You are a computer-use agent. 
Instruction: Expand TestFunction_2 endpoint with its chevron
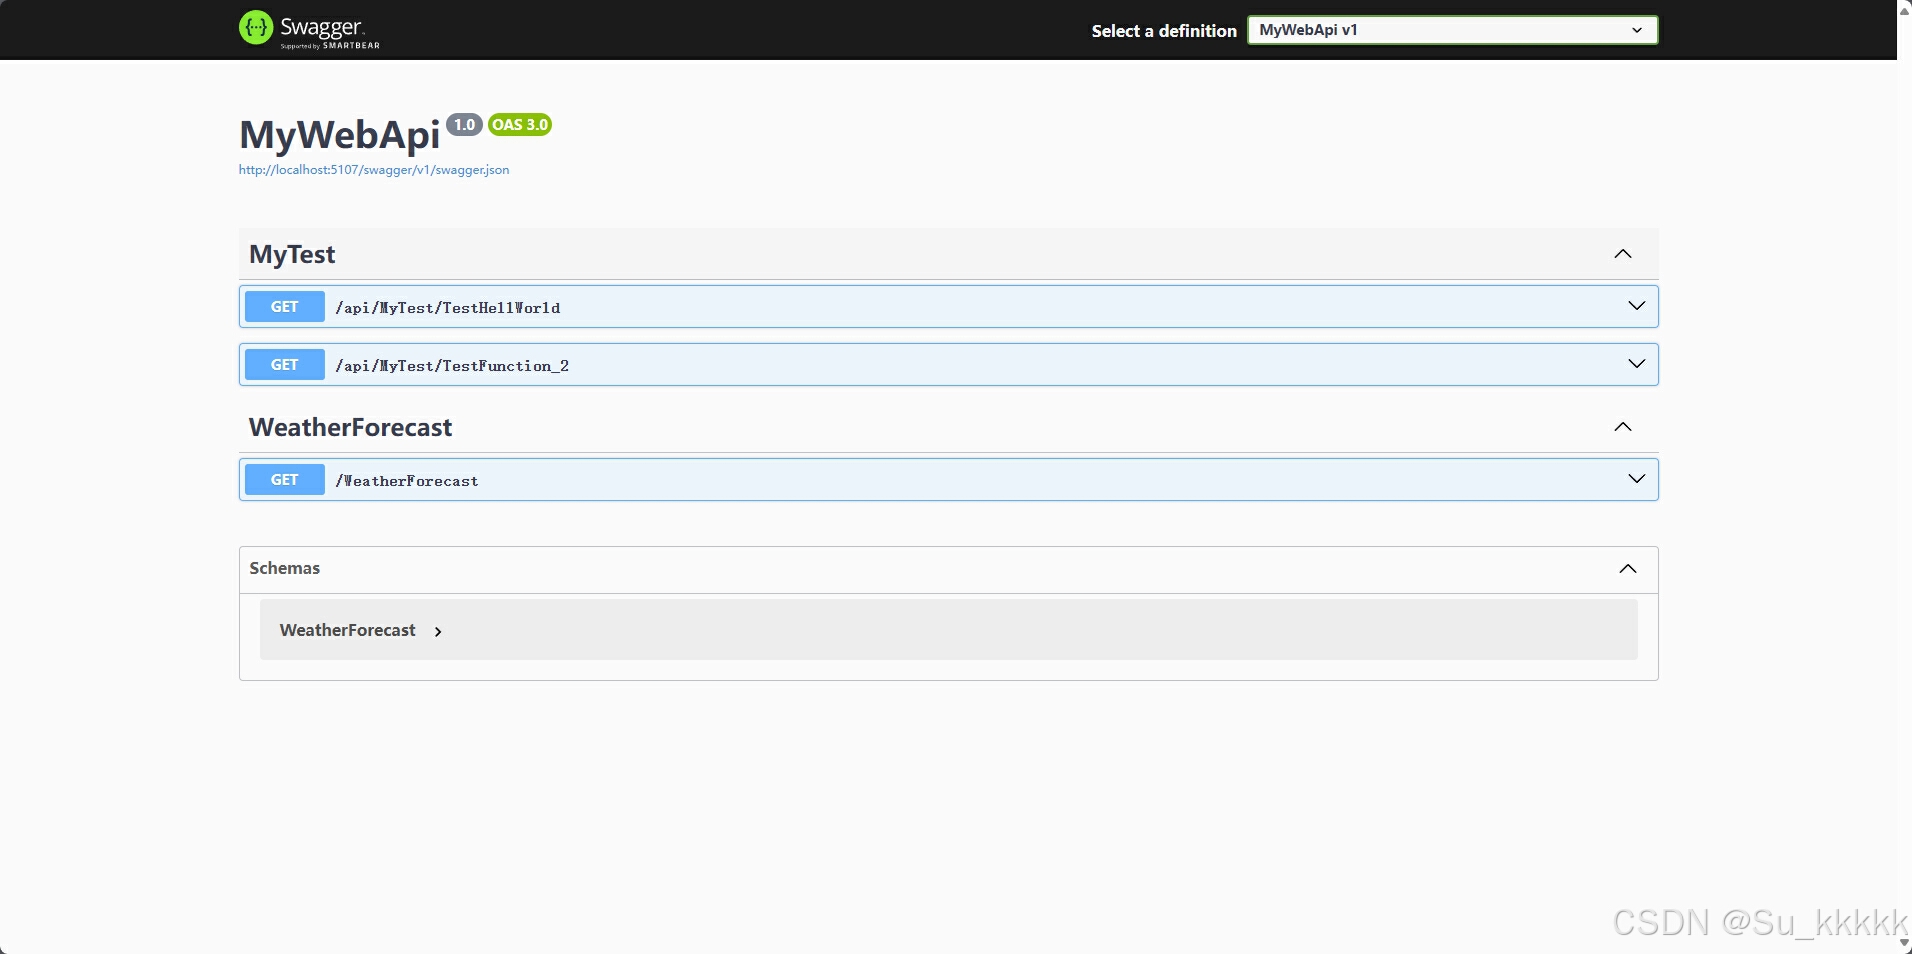click(x=1637, y=364)
